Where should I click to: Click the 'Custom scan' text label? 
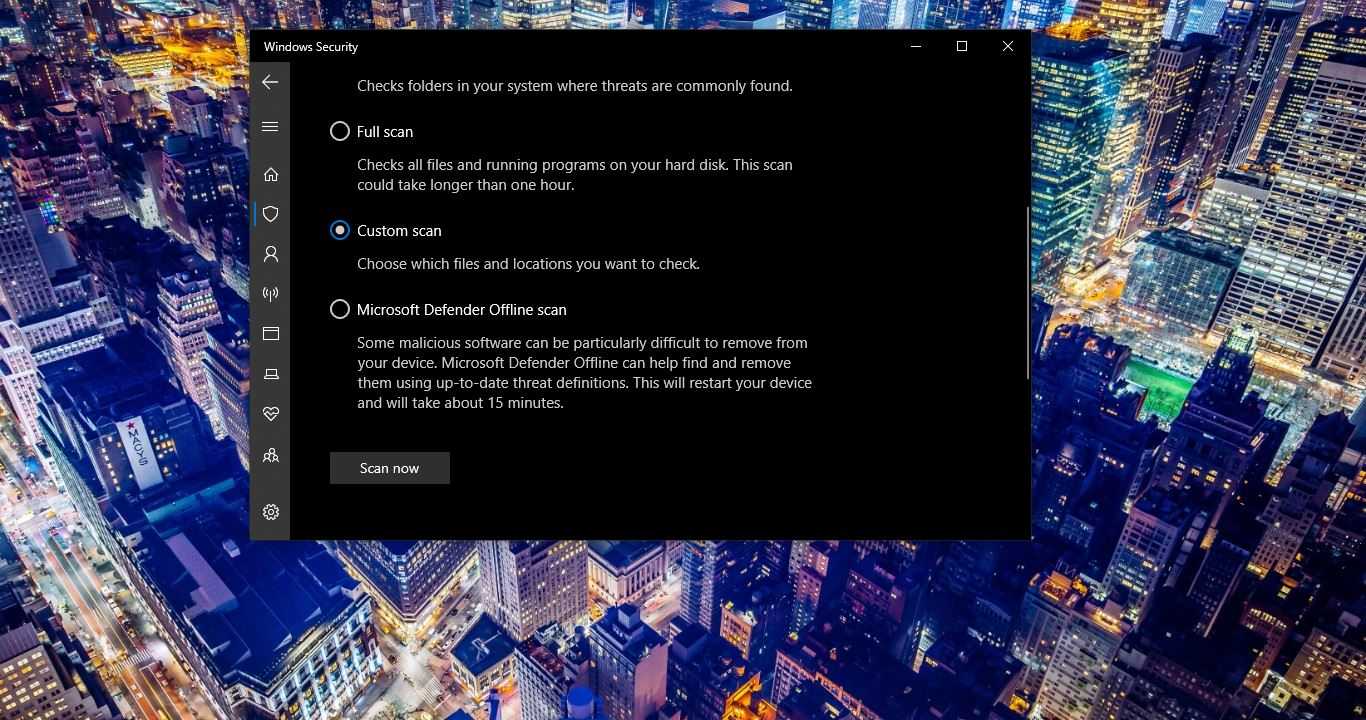point(399,230)
